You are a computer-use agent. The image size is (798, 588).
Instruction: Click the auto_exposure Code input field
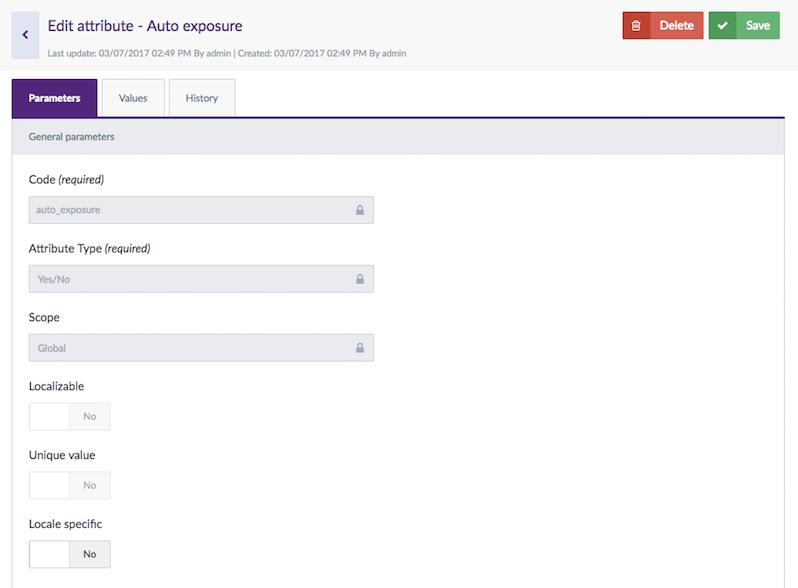190,210
